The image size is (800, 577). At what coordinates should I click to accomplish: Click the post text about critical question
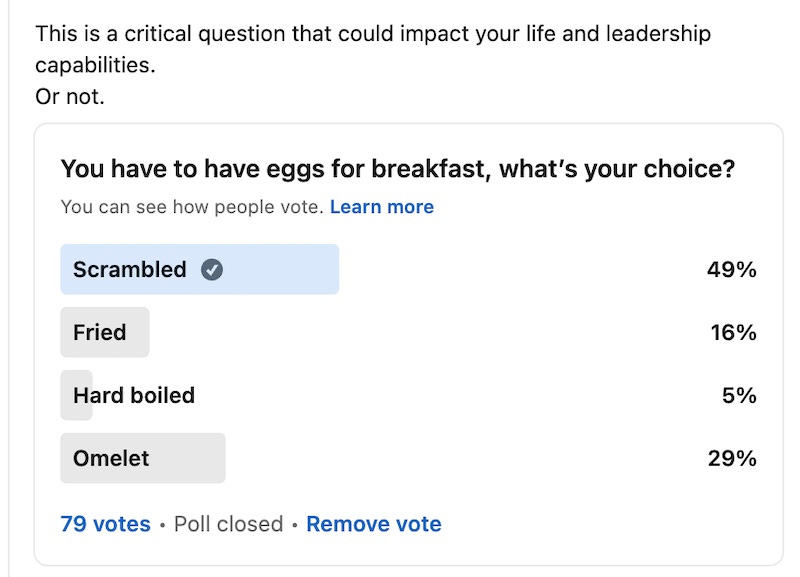tap(373, 49)
